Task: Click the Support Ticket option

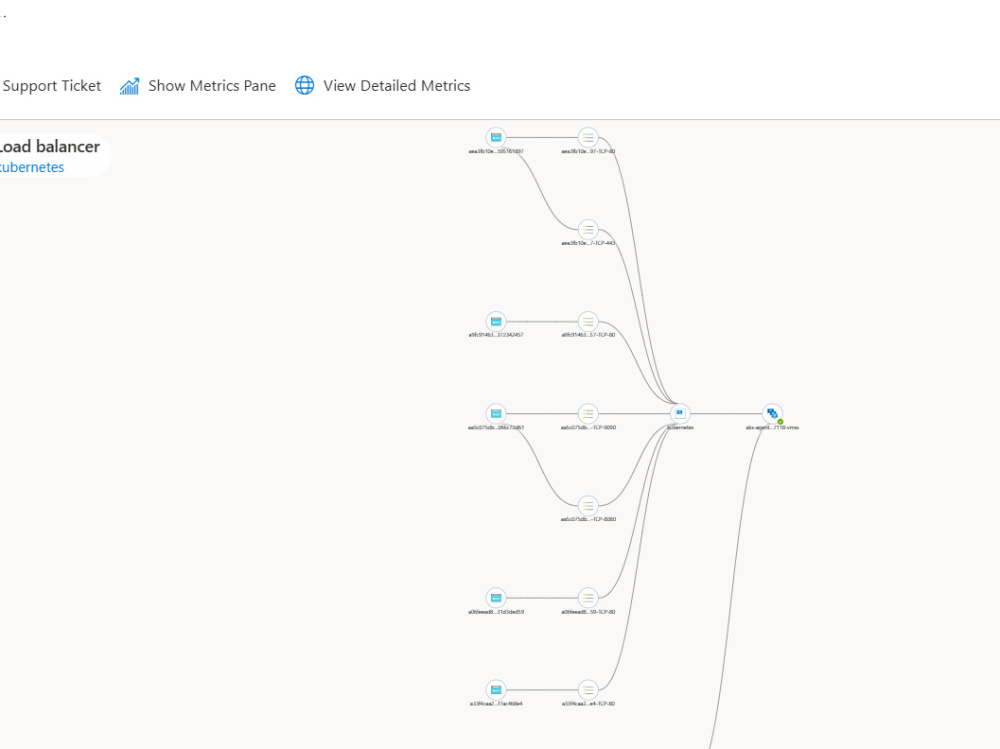Action: pos(52,86)
